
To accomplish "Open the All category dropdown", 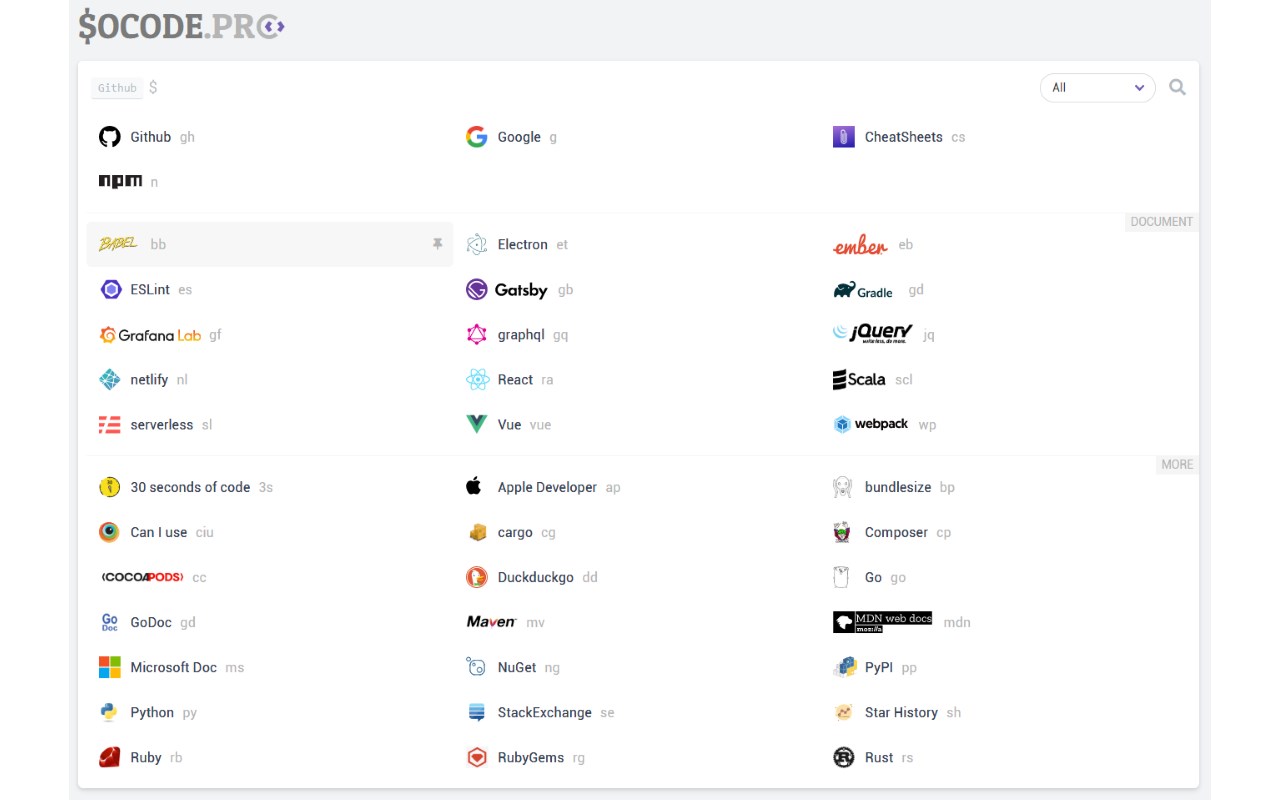I will point(1098,88).
